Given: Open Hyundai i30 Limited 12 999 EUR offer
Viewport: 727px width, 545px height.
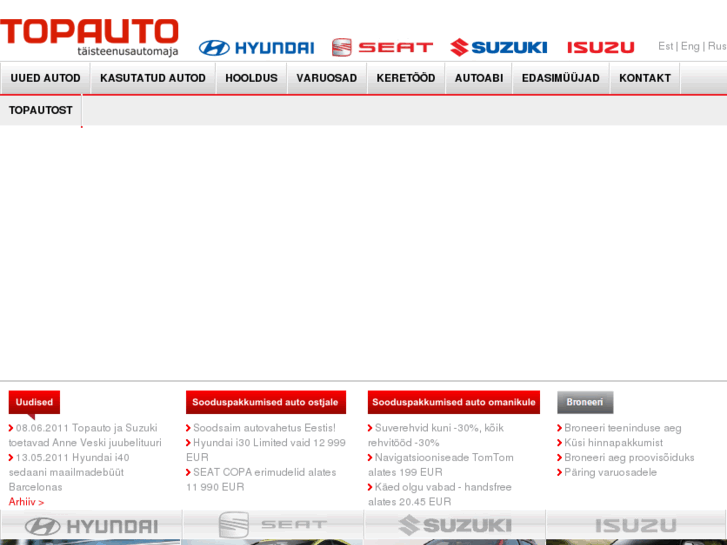Looking at the screenshot, I should tap(266, 450).
